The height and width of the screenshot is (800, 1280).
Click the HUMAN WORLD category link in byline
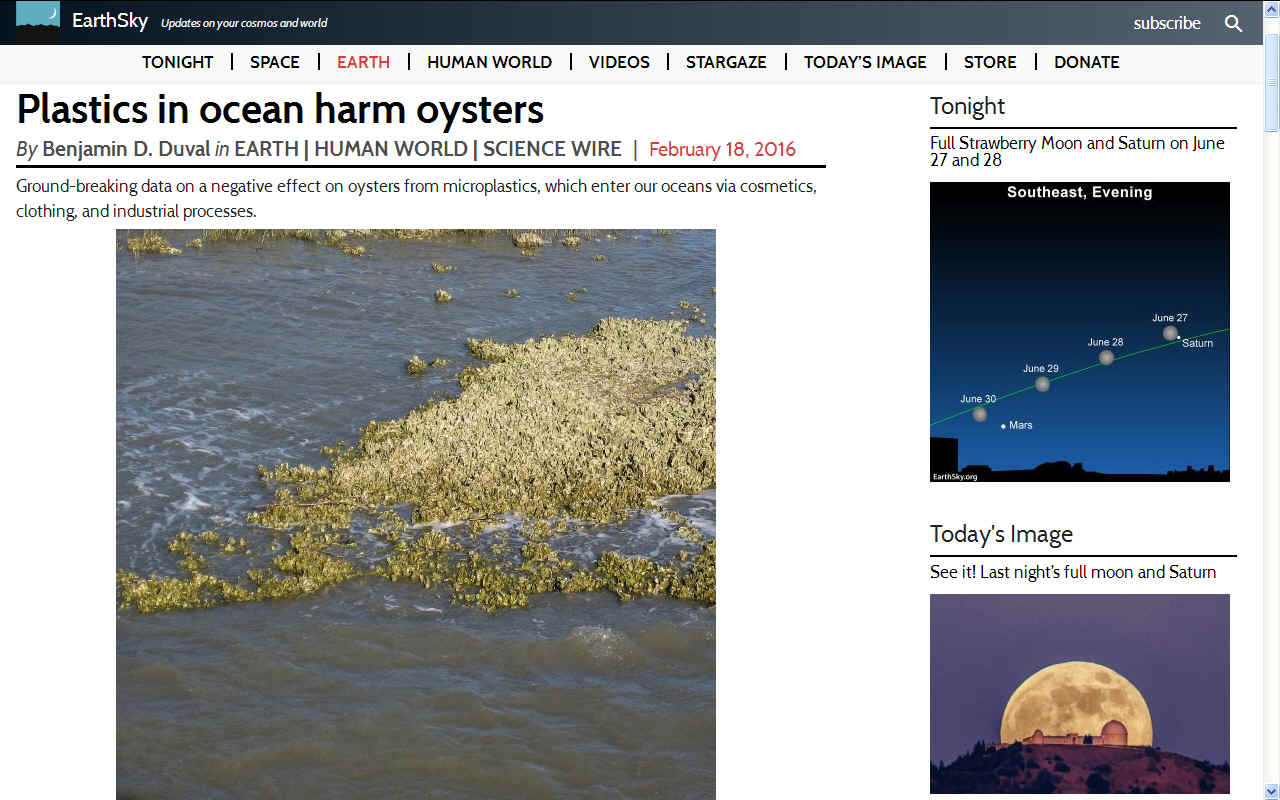point(391,149)
